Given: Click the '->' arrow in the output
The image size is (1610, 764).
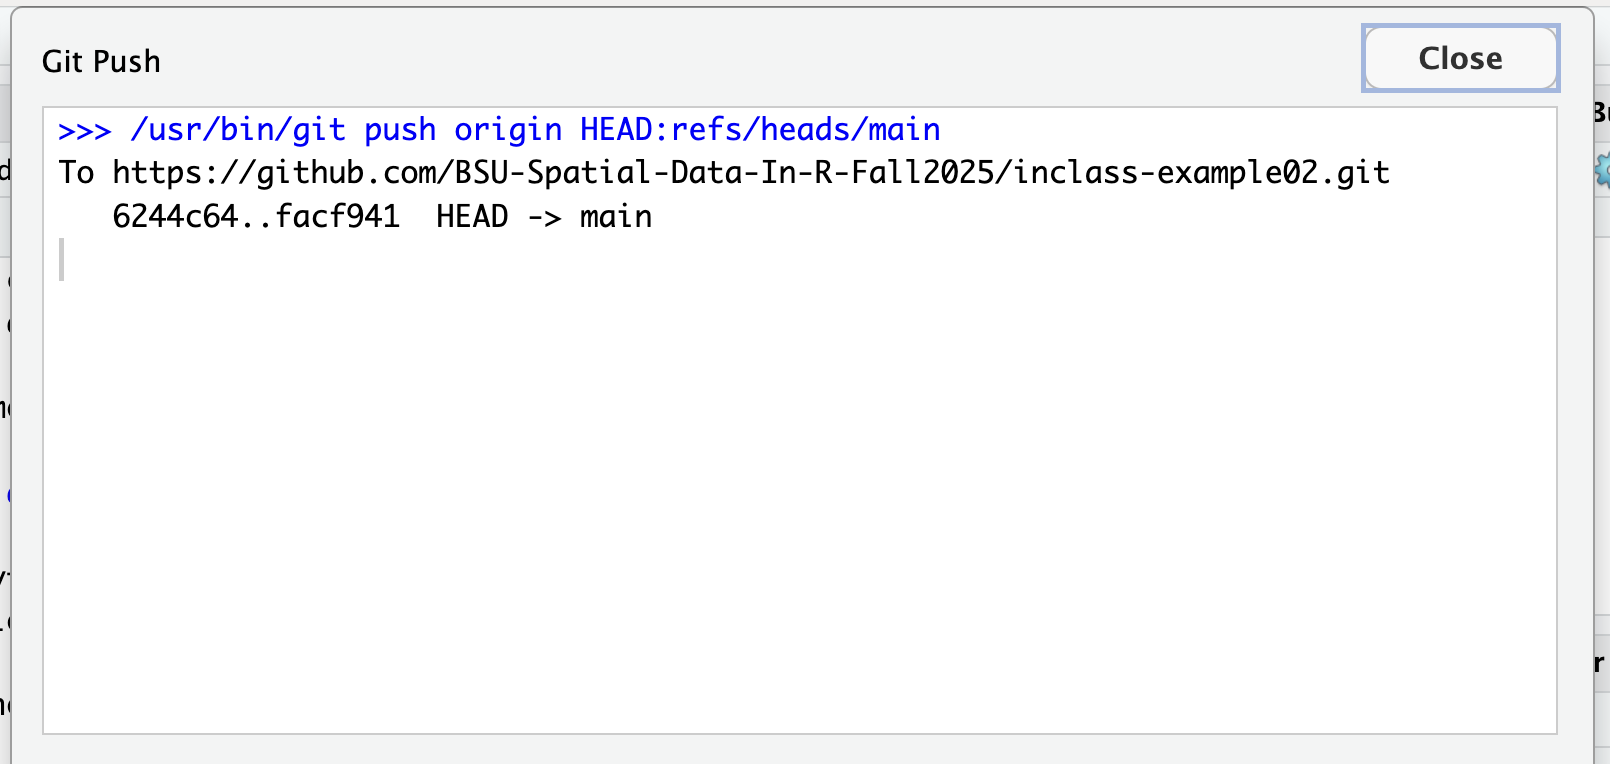Looking at the screenshot, I should pos(544,218).
